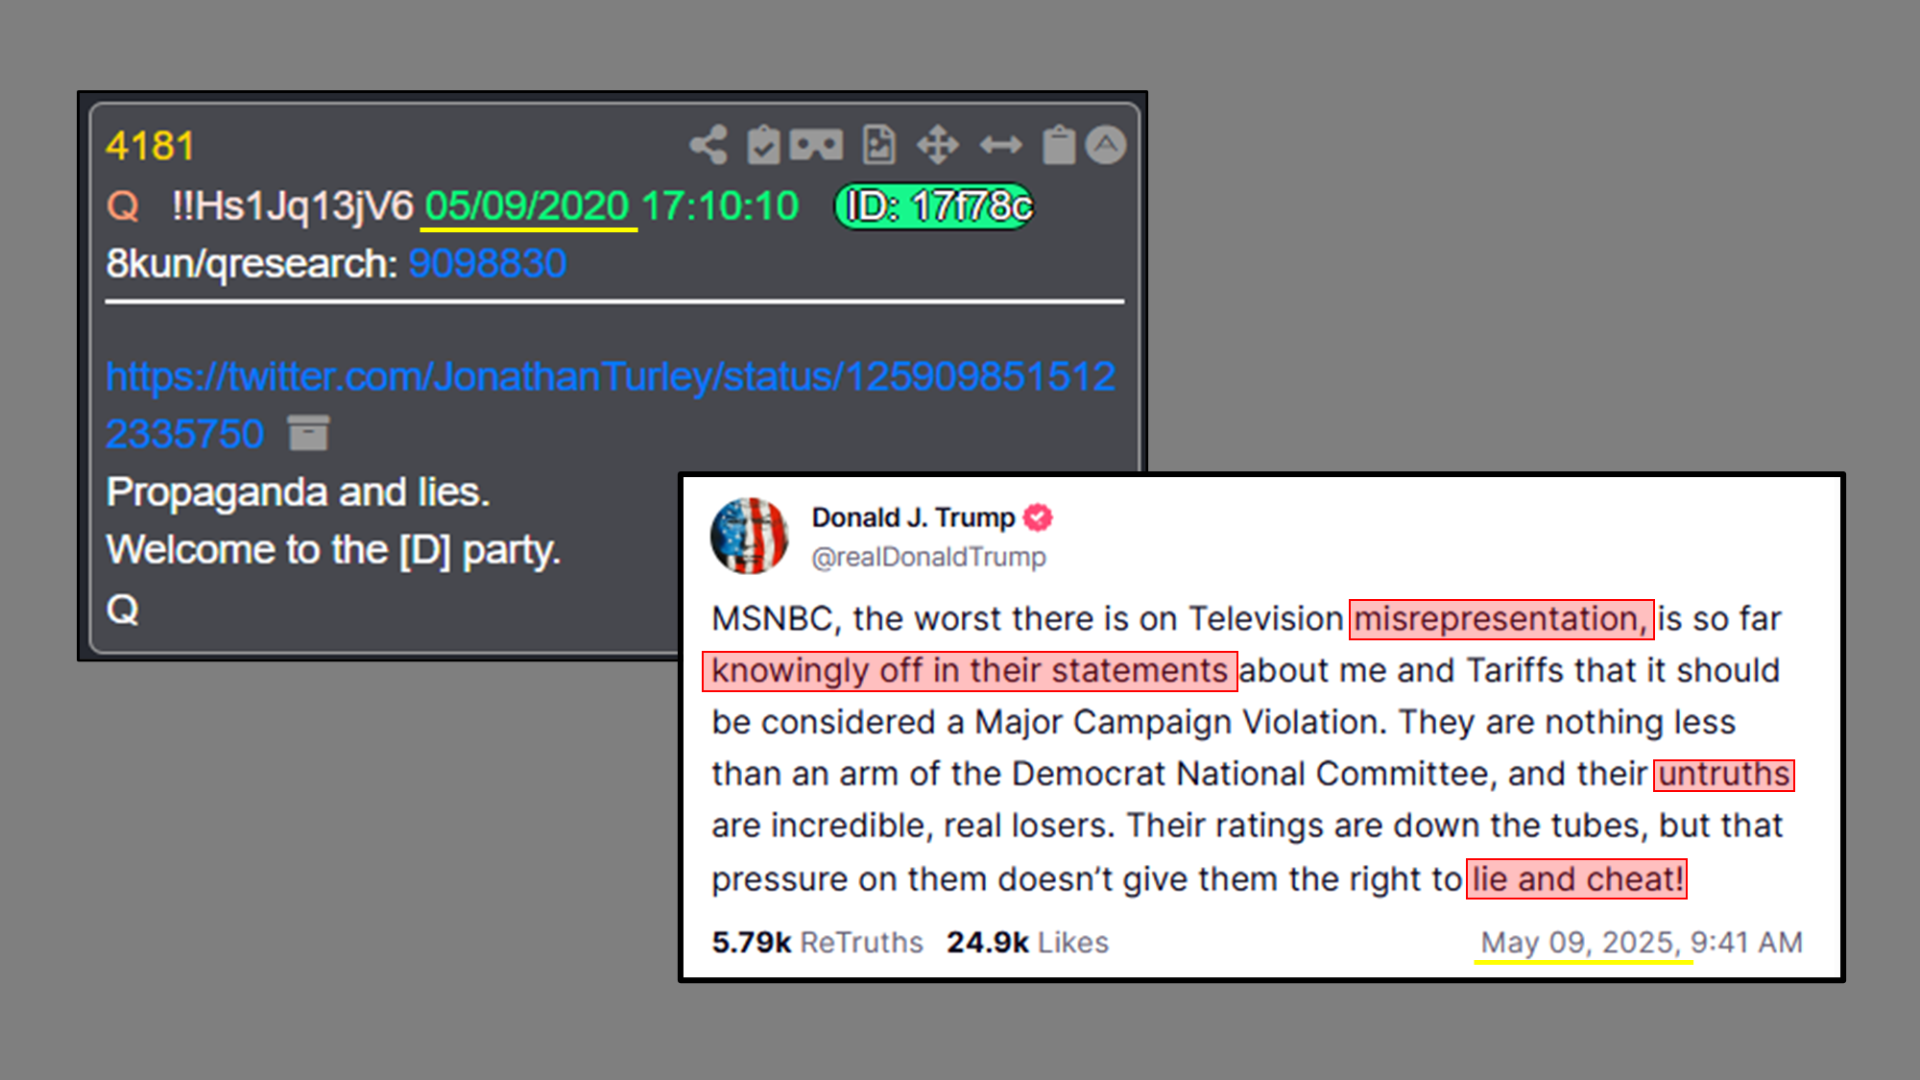Open the JonathanTurley twitter status link
The width and height of the screenshot is (1920, 1080).
click(610, 405)
